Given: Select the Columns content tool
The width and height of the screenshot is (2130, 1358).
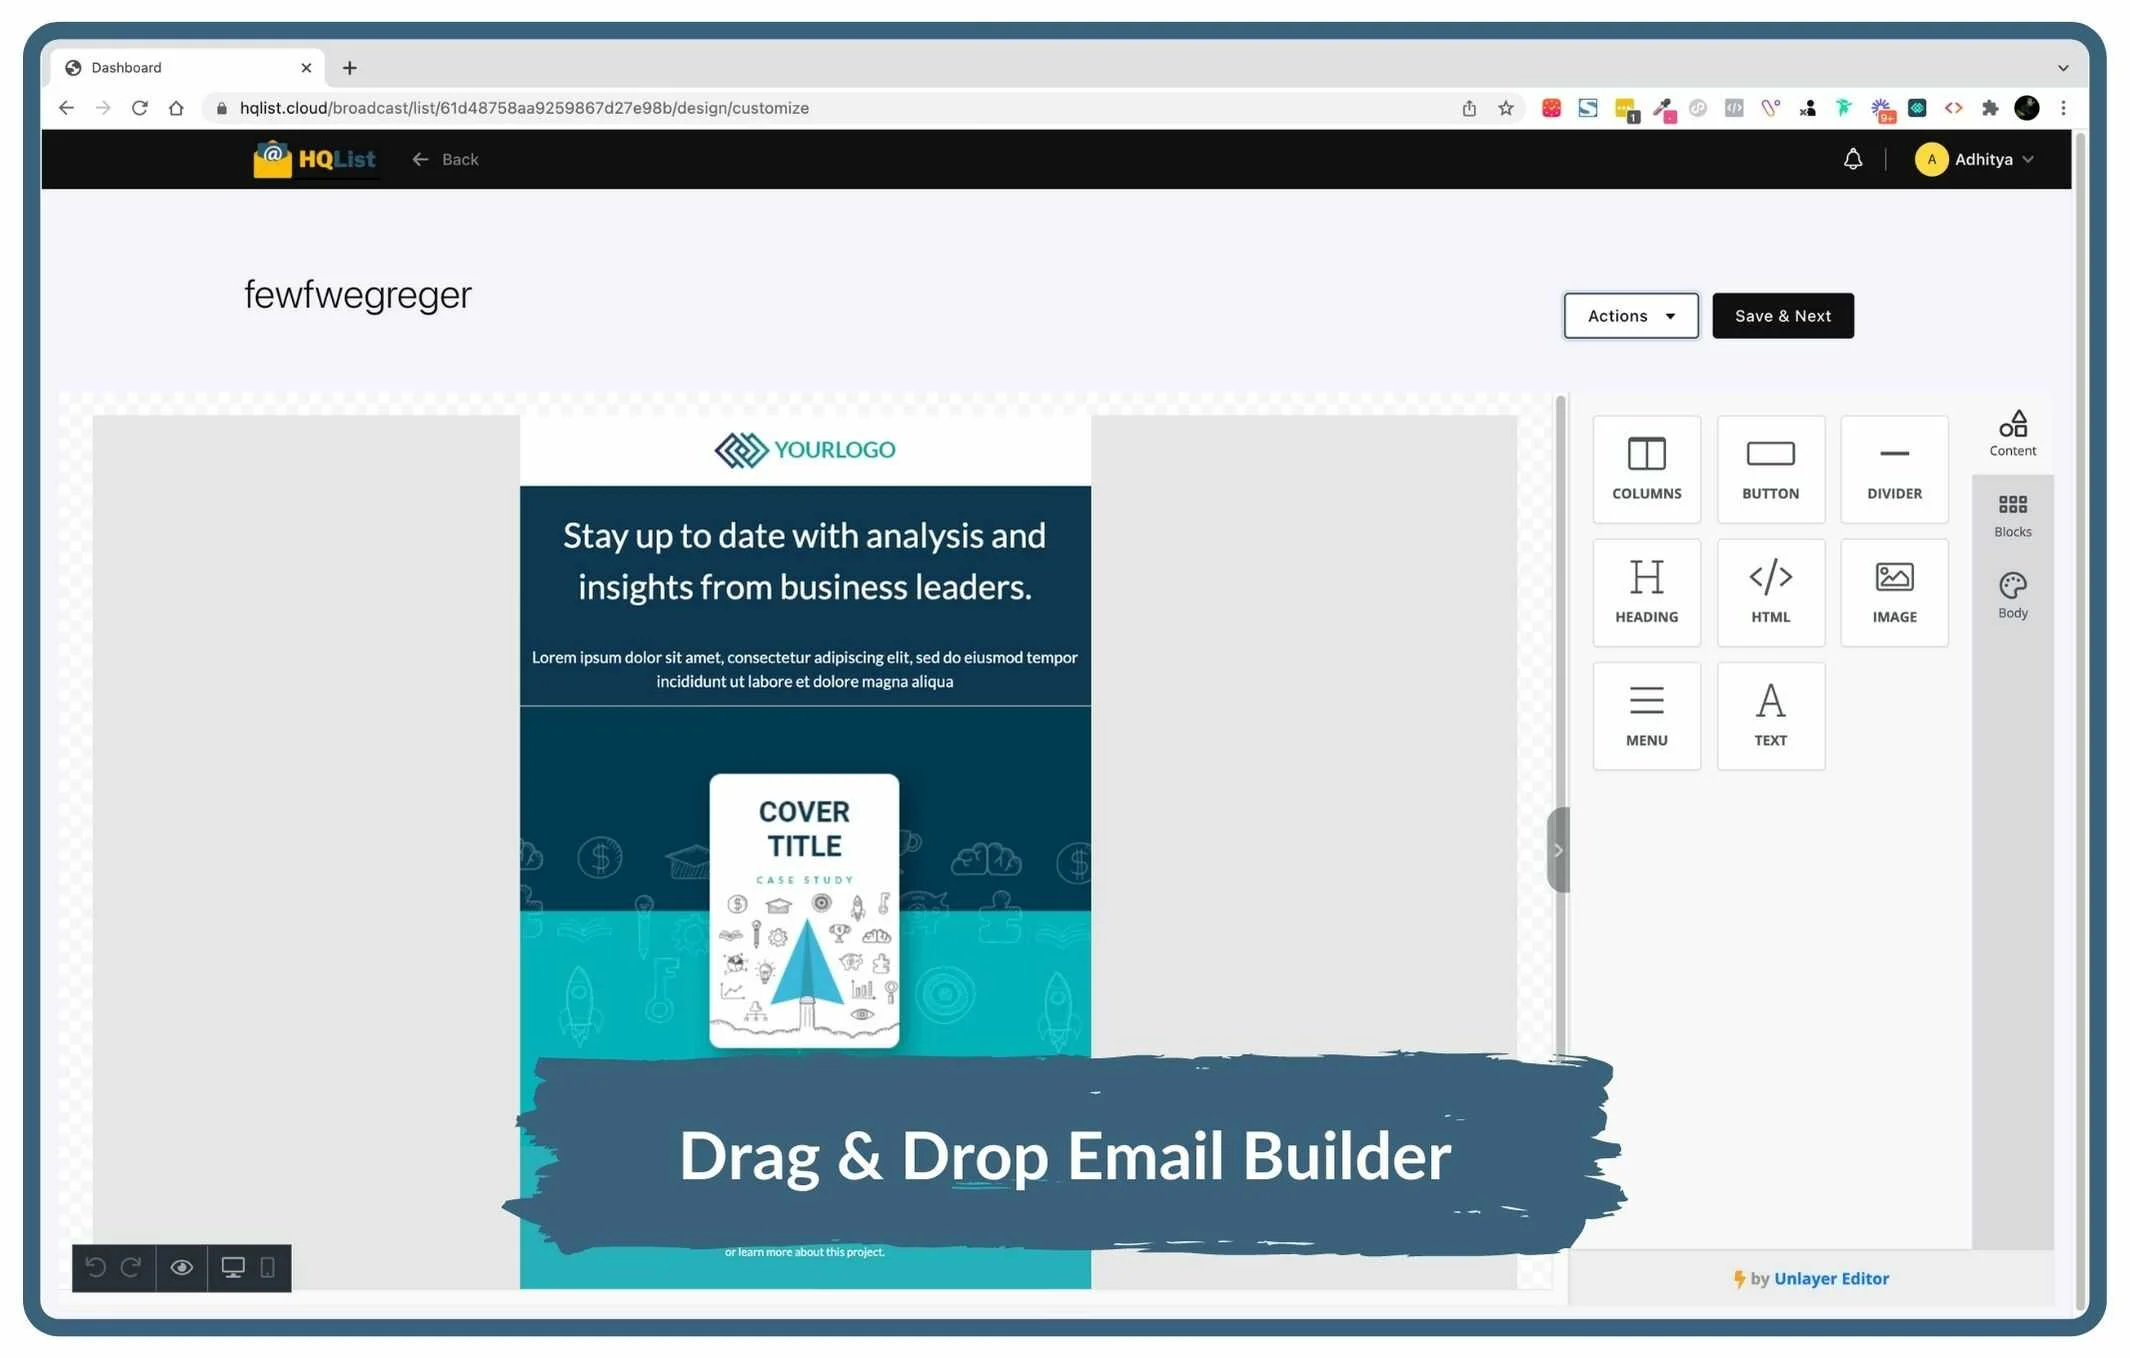Looking at the screenshot, I should click(1646, 469).
